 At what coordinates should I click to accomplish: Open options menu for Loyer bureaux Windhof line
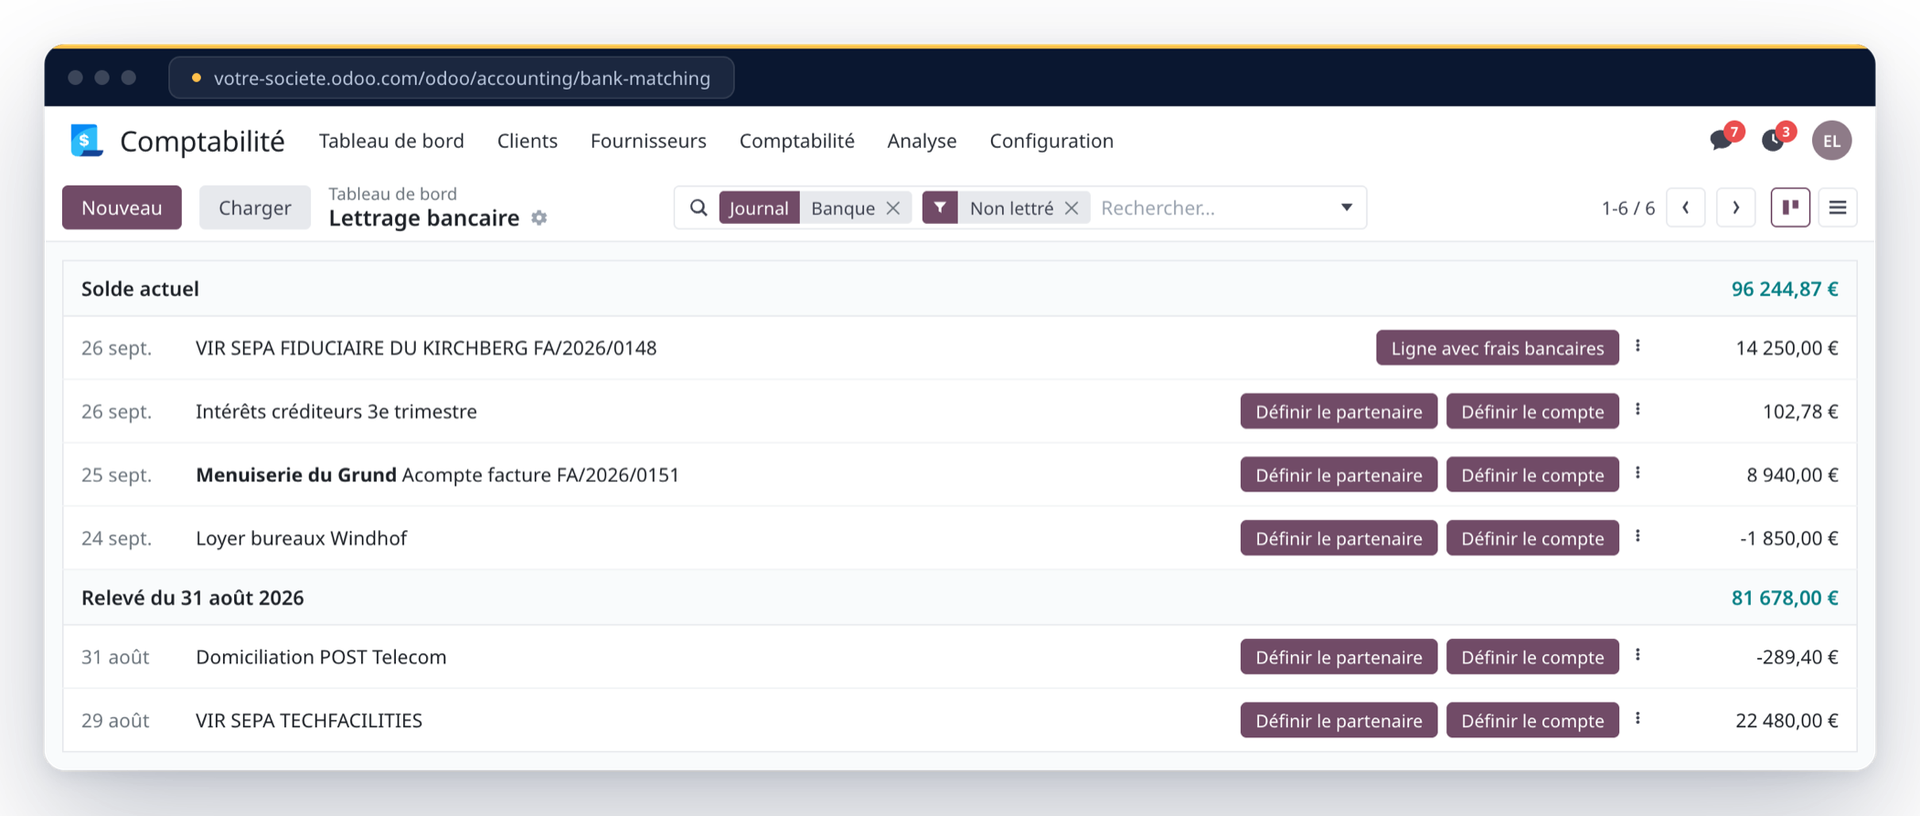coord(1638,536)
